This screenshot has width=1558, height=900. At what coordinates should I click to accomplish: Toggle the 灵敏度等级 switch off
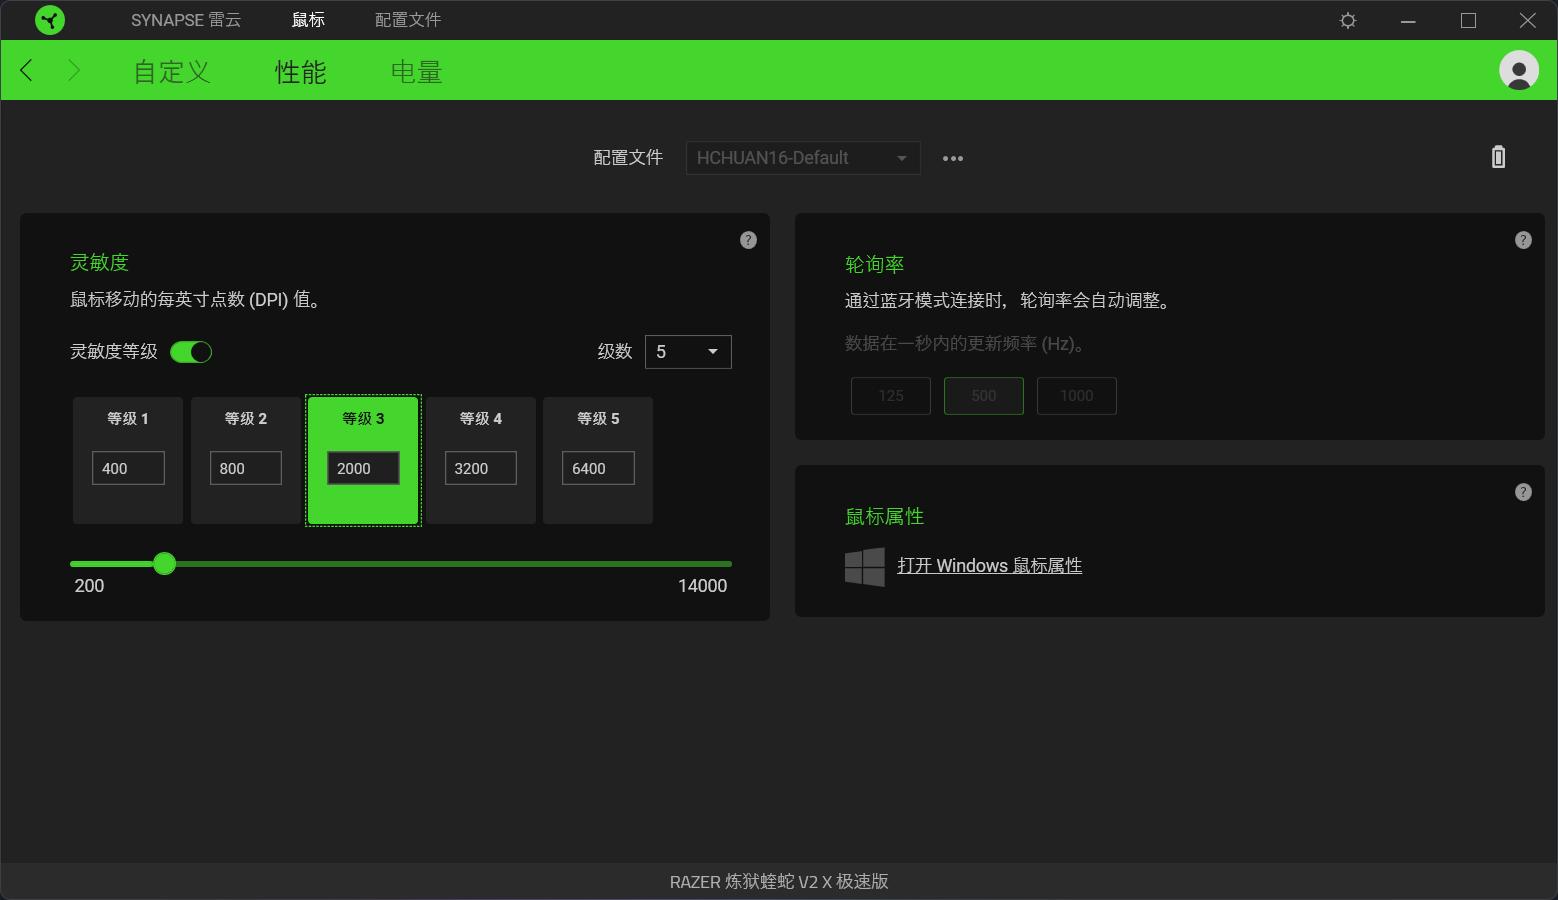click(x=191, y=352)
